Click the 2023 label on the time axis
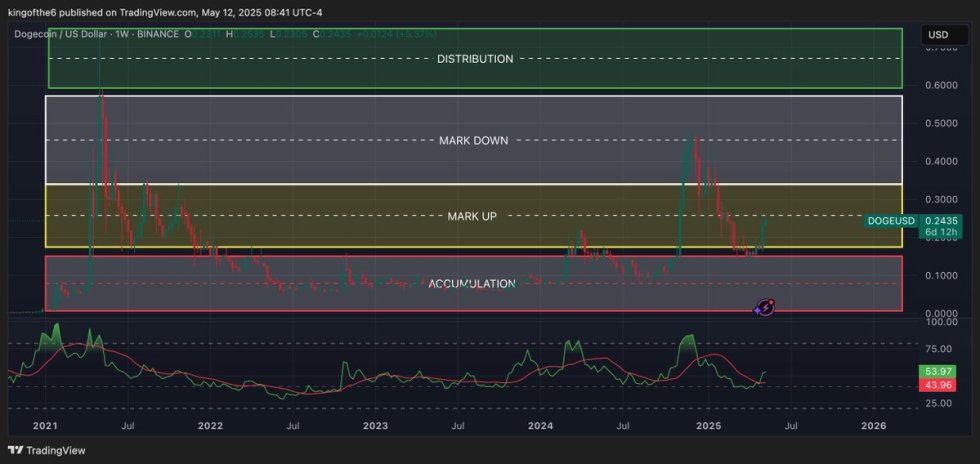980x464 pixels. coord(375,426)
